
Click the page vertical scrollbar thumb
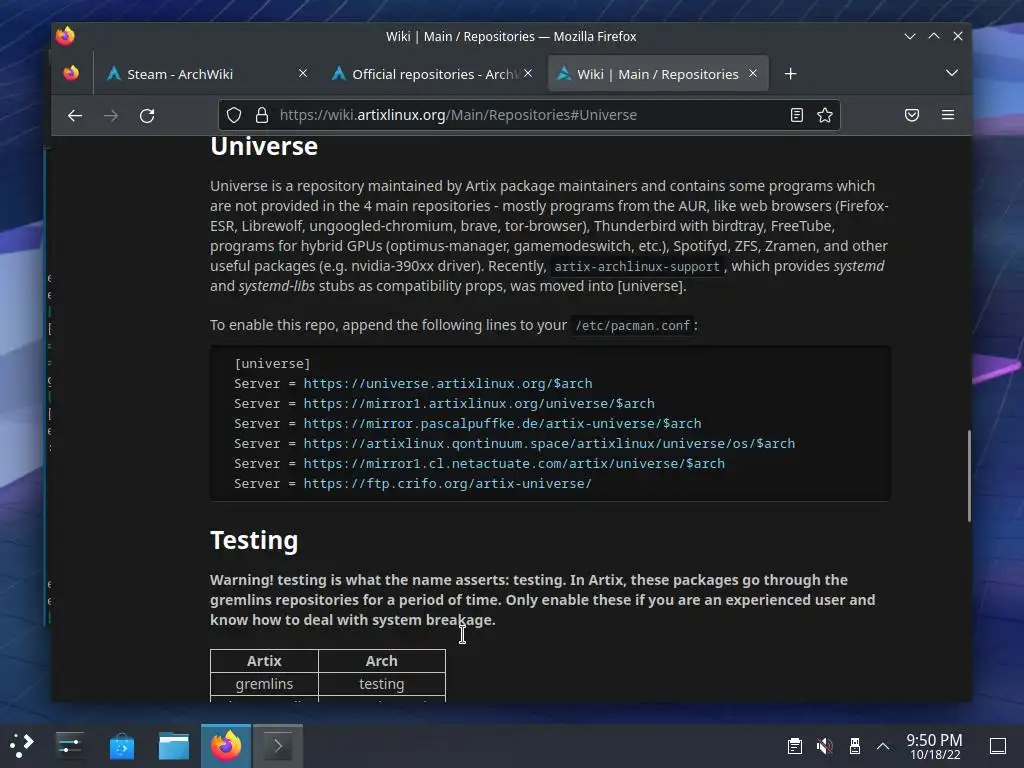tap(968, 476)
